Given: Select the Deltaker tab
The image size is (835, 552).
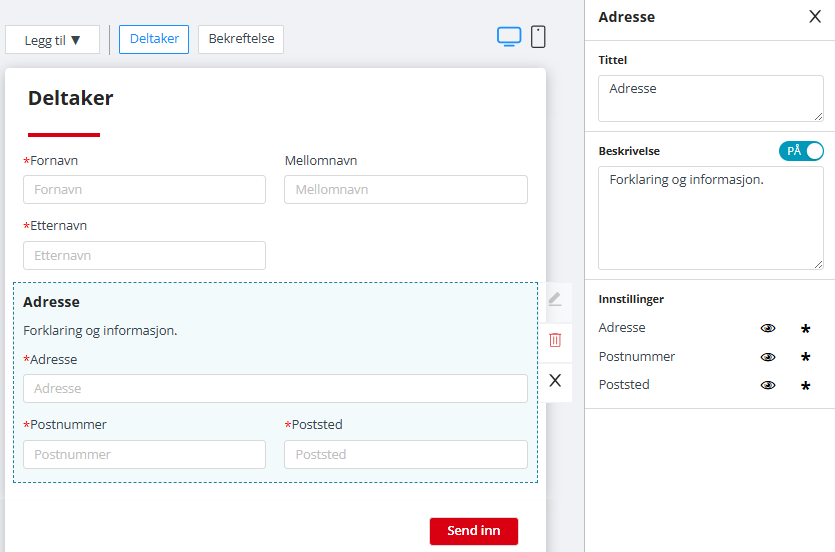Looking at the screenshot, I should pyautogui.click(x=154, y=39).
